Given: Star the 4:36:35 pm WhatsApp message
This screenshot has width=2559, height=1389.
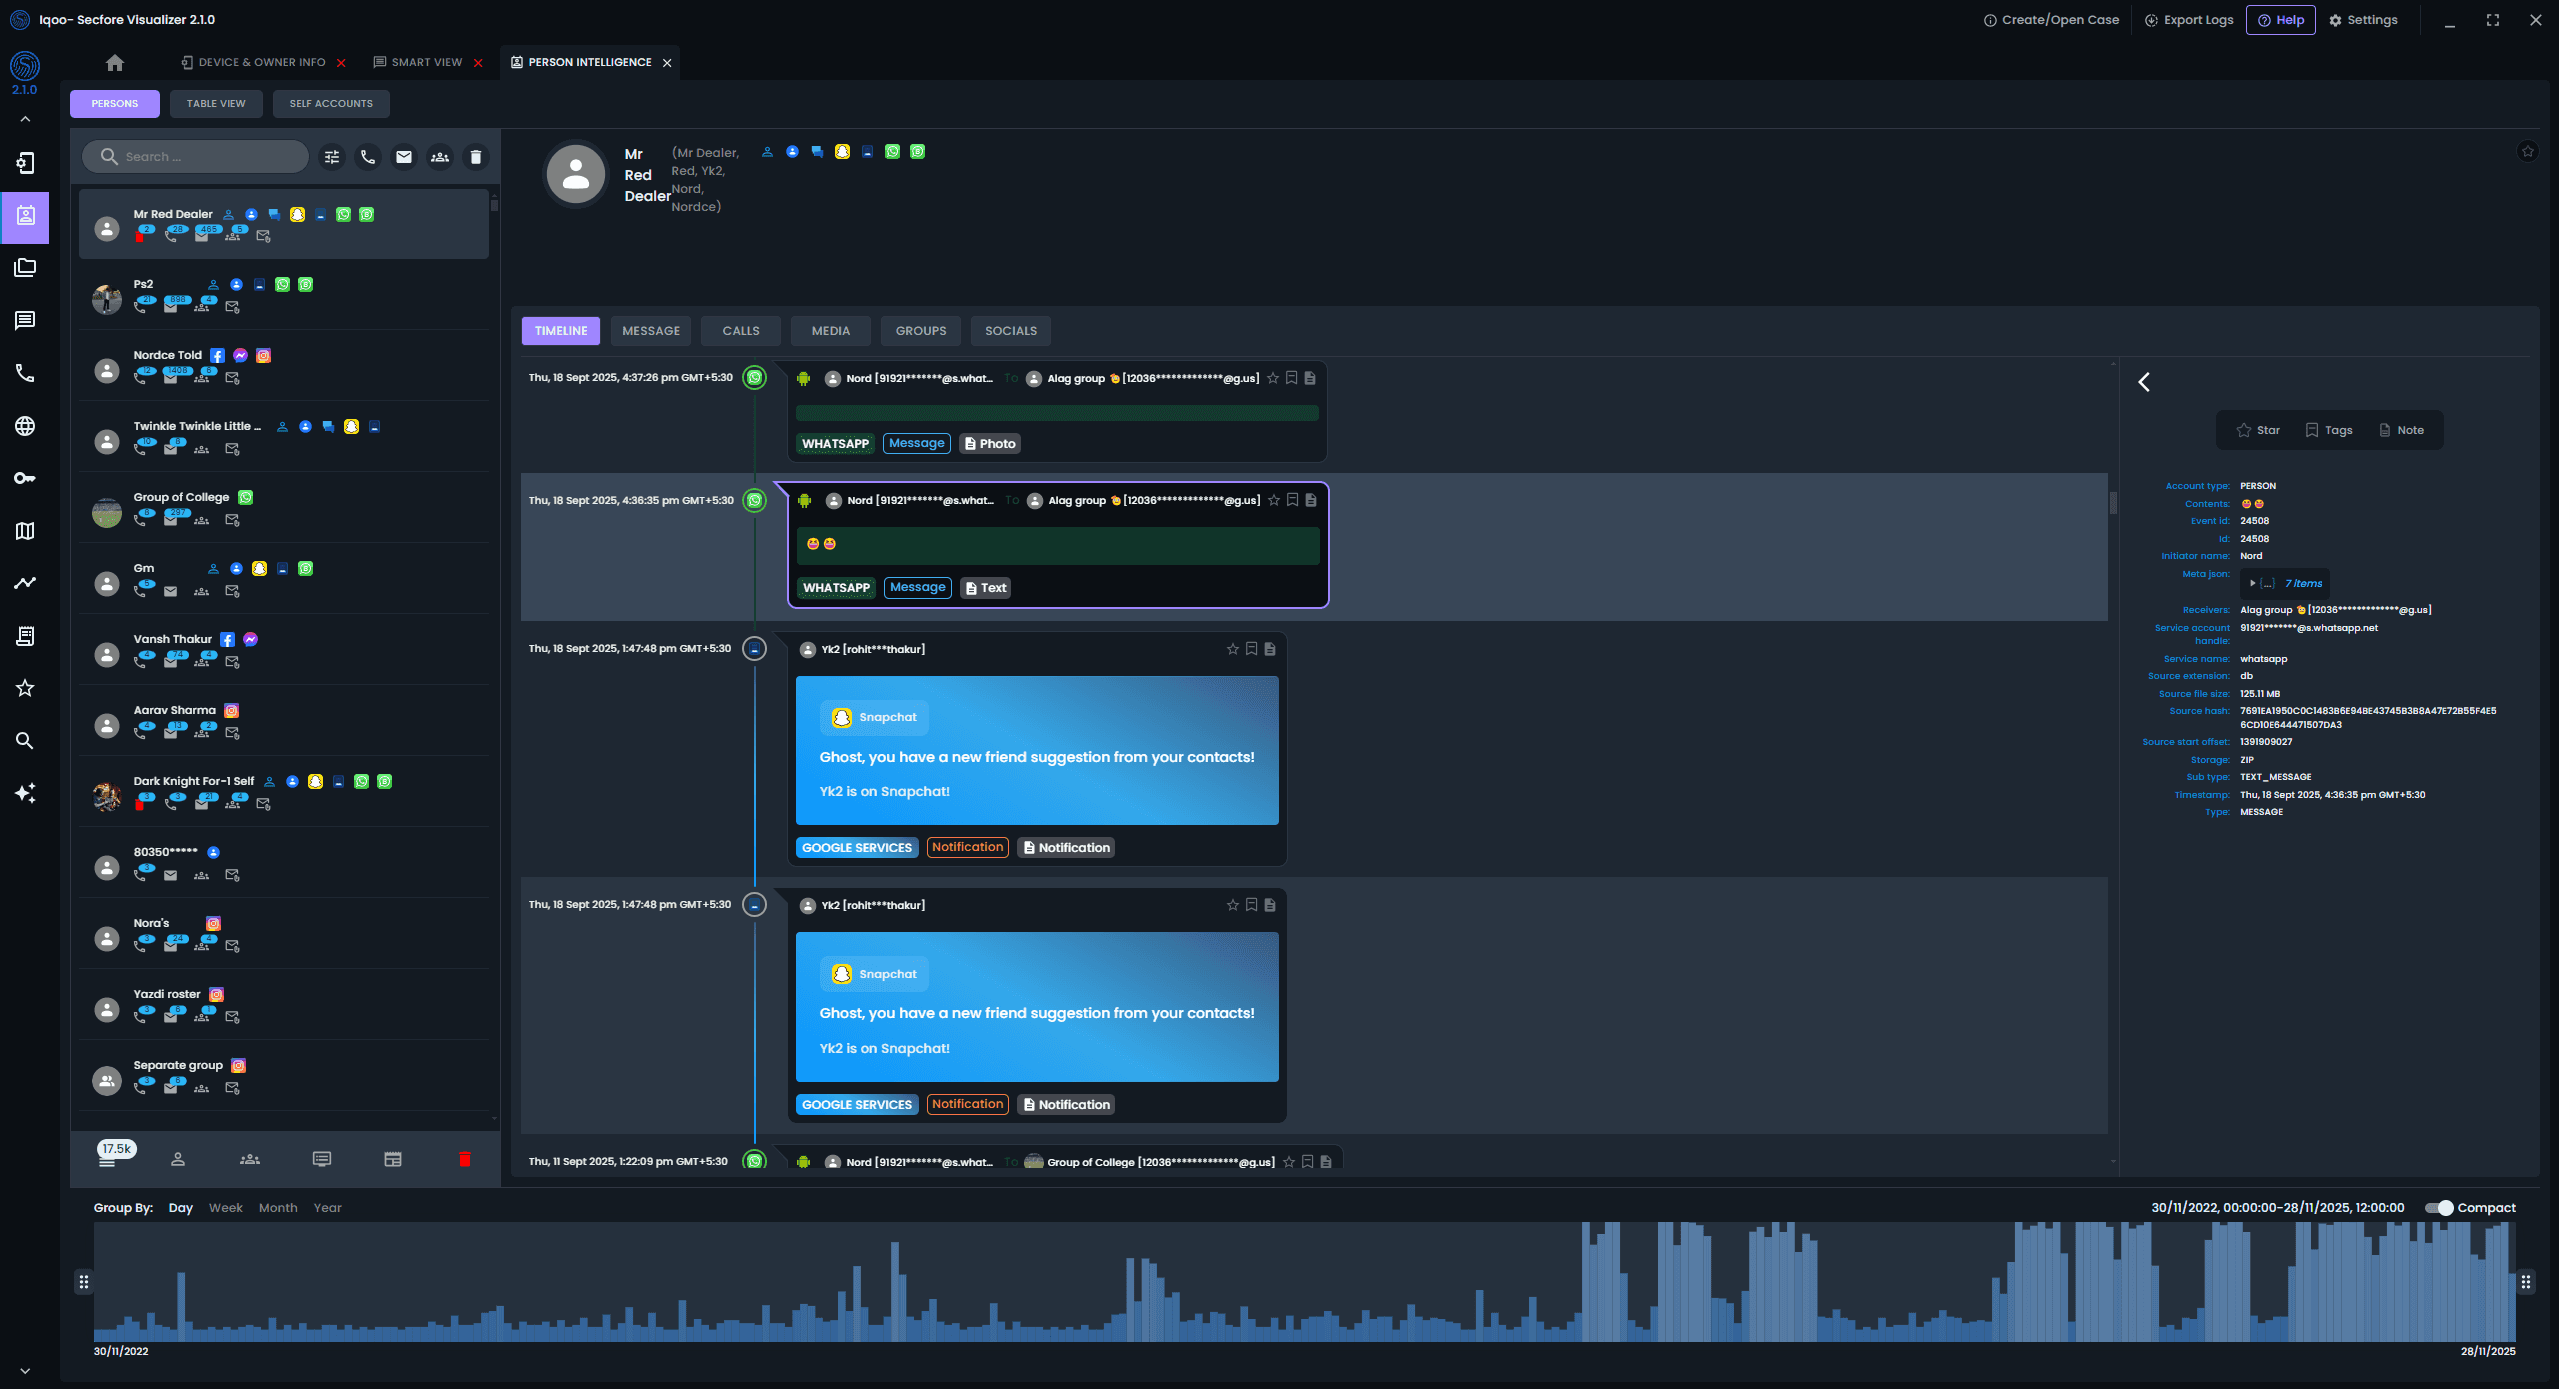Looking at the screenshot, I should point(1273,500).
